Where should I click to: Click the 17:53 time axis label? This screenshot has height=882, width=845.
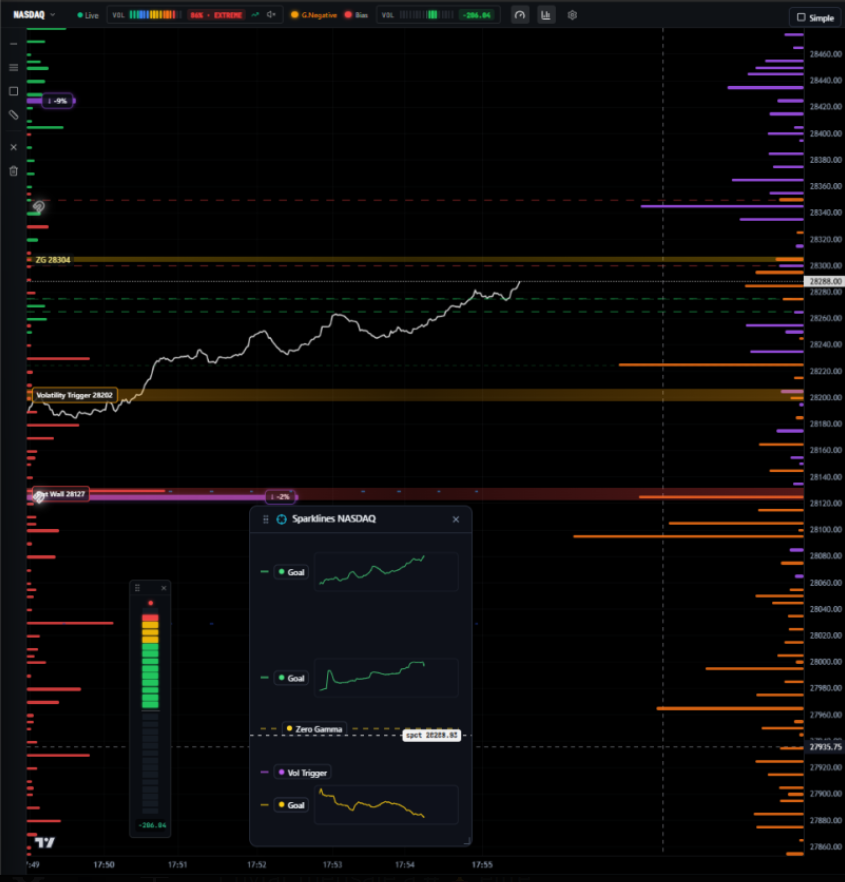click(x=332, y=865)
